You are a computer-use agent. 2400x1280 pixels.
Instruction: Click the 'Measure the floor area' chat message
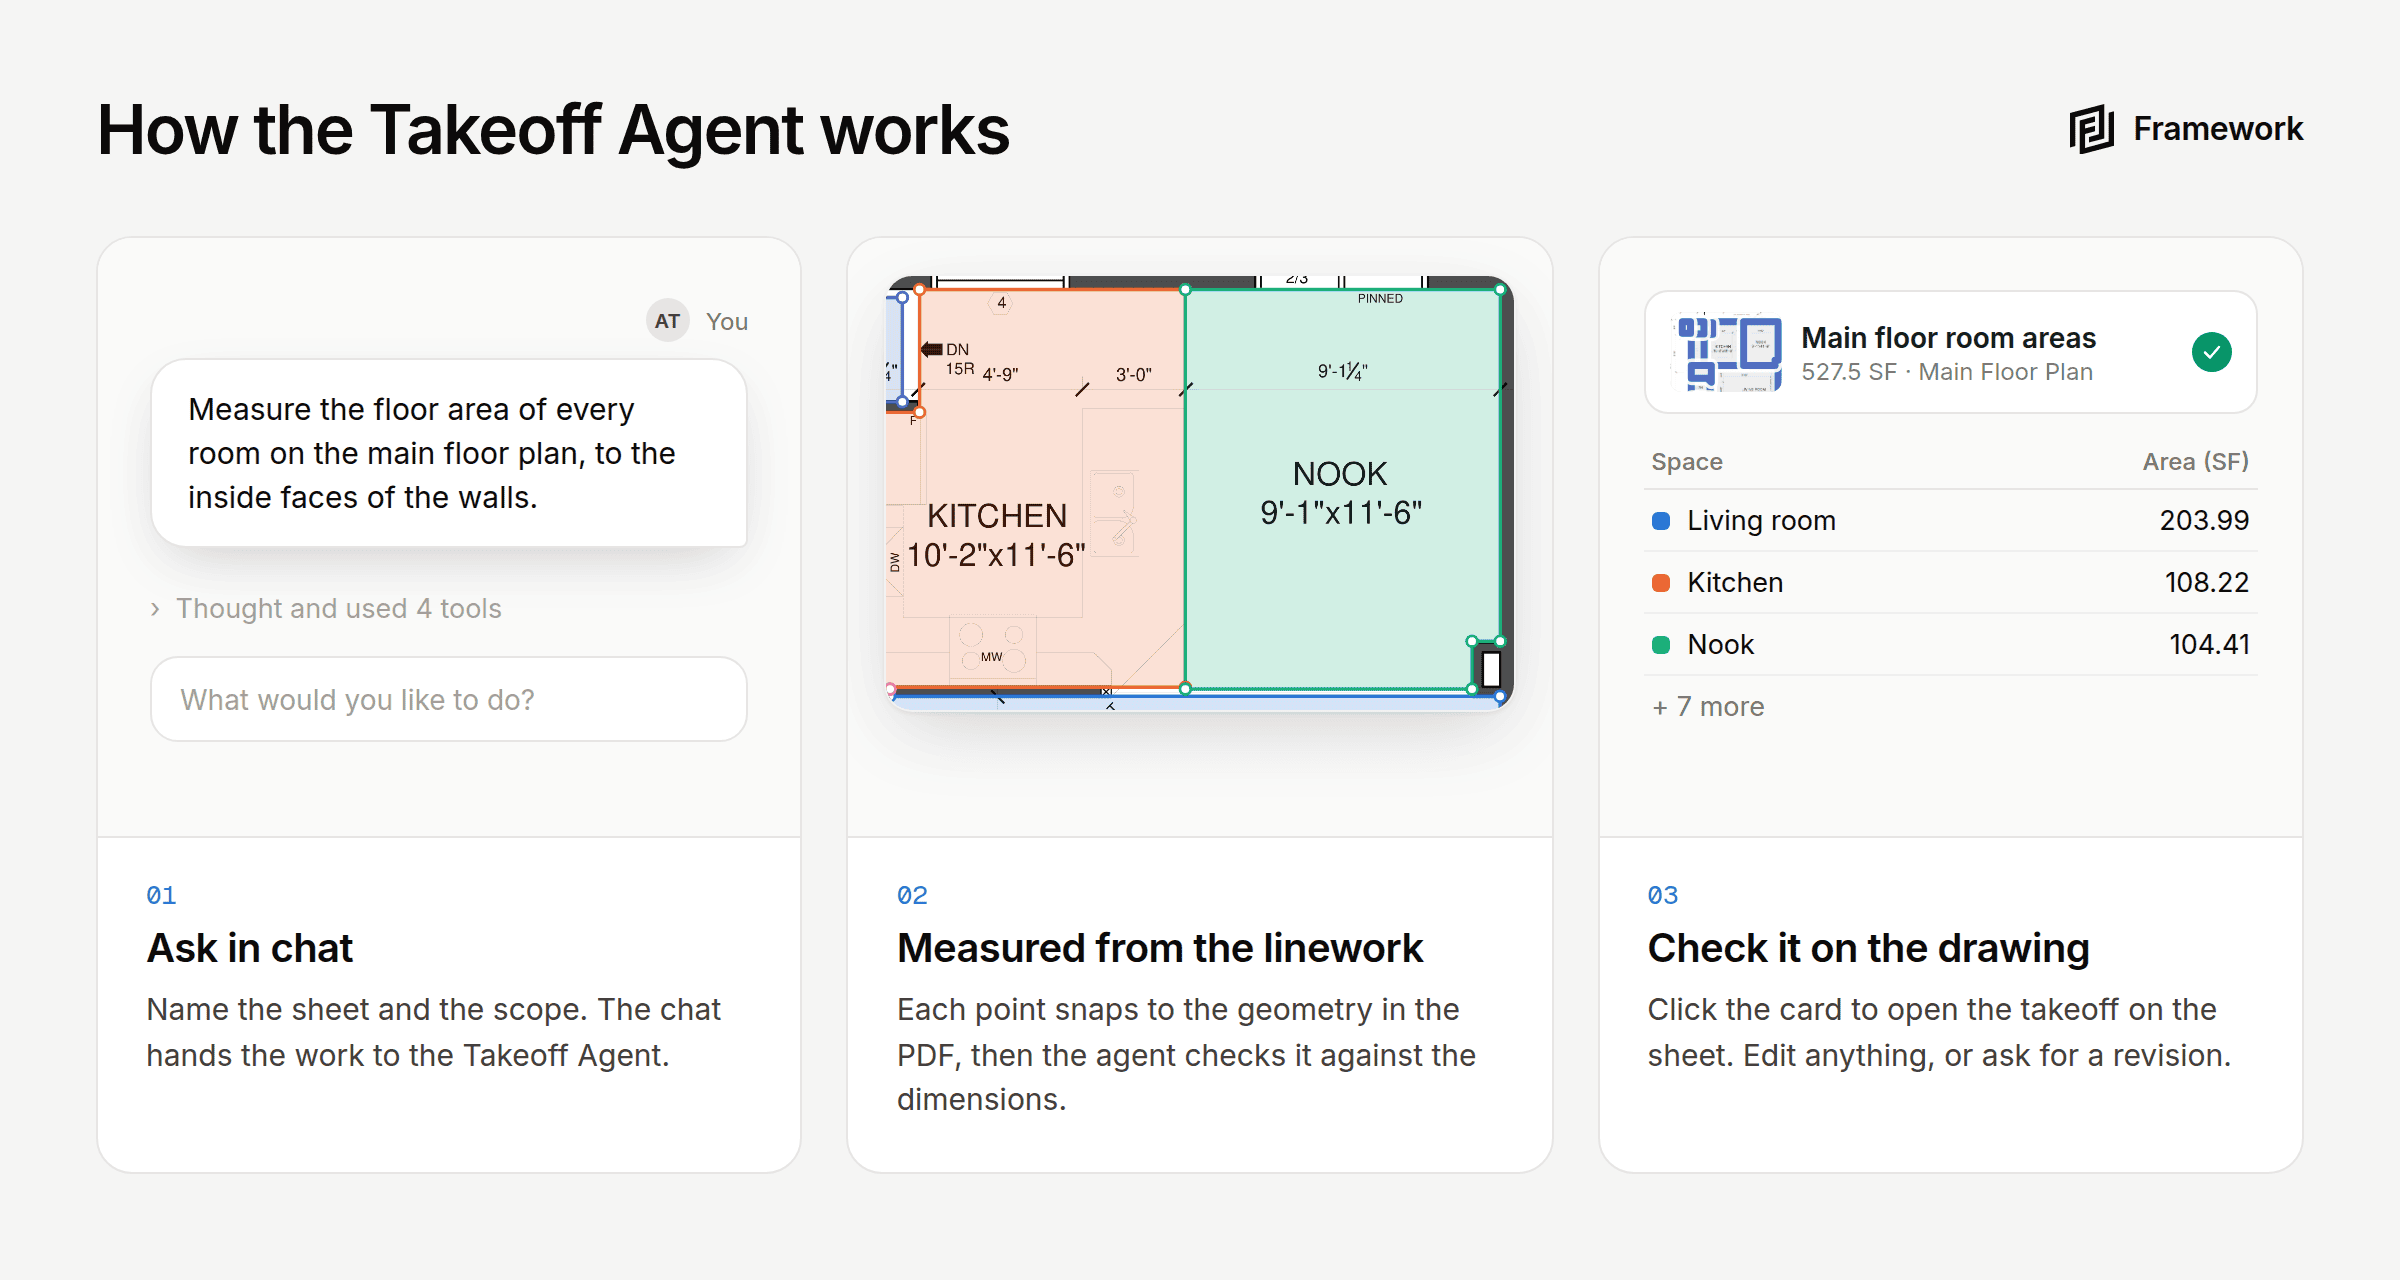click(x=449, y=453)
